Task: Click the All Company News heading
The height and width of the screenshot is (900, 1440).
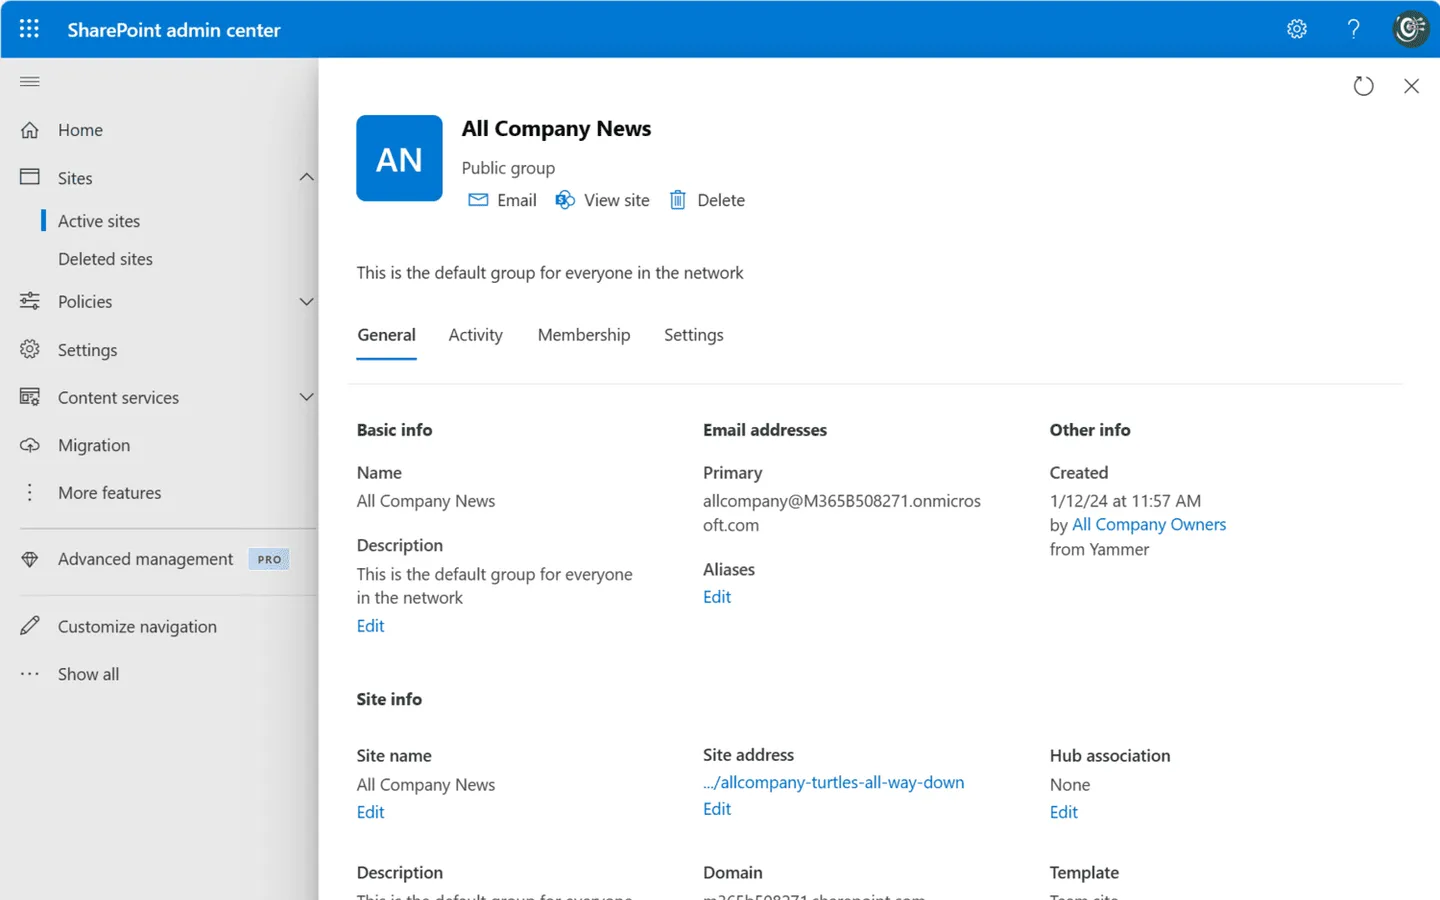Action: [556, 129]
